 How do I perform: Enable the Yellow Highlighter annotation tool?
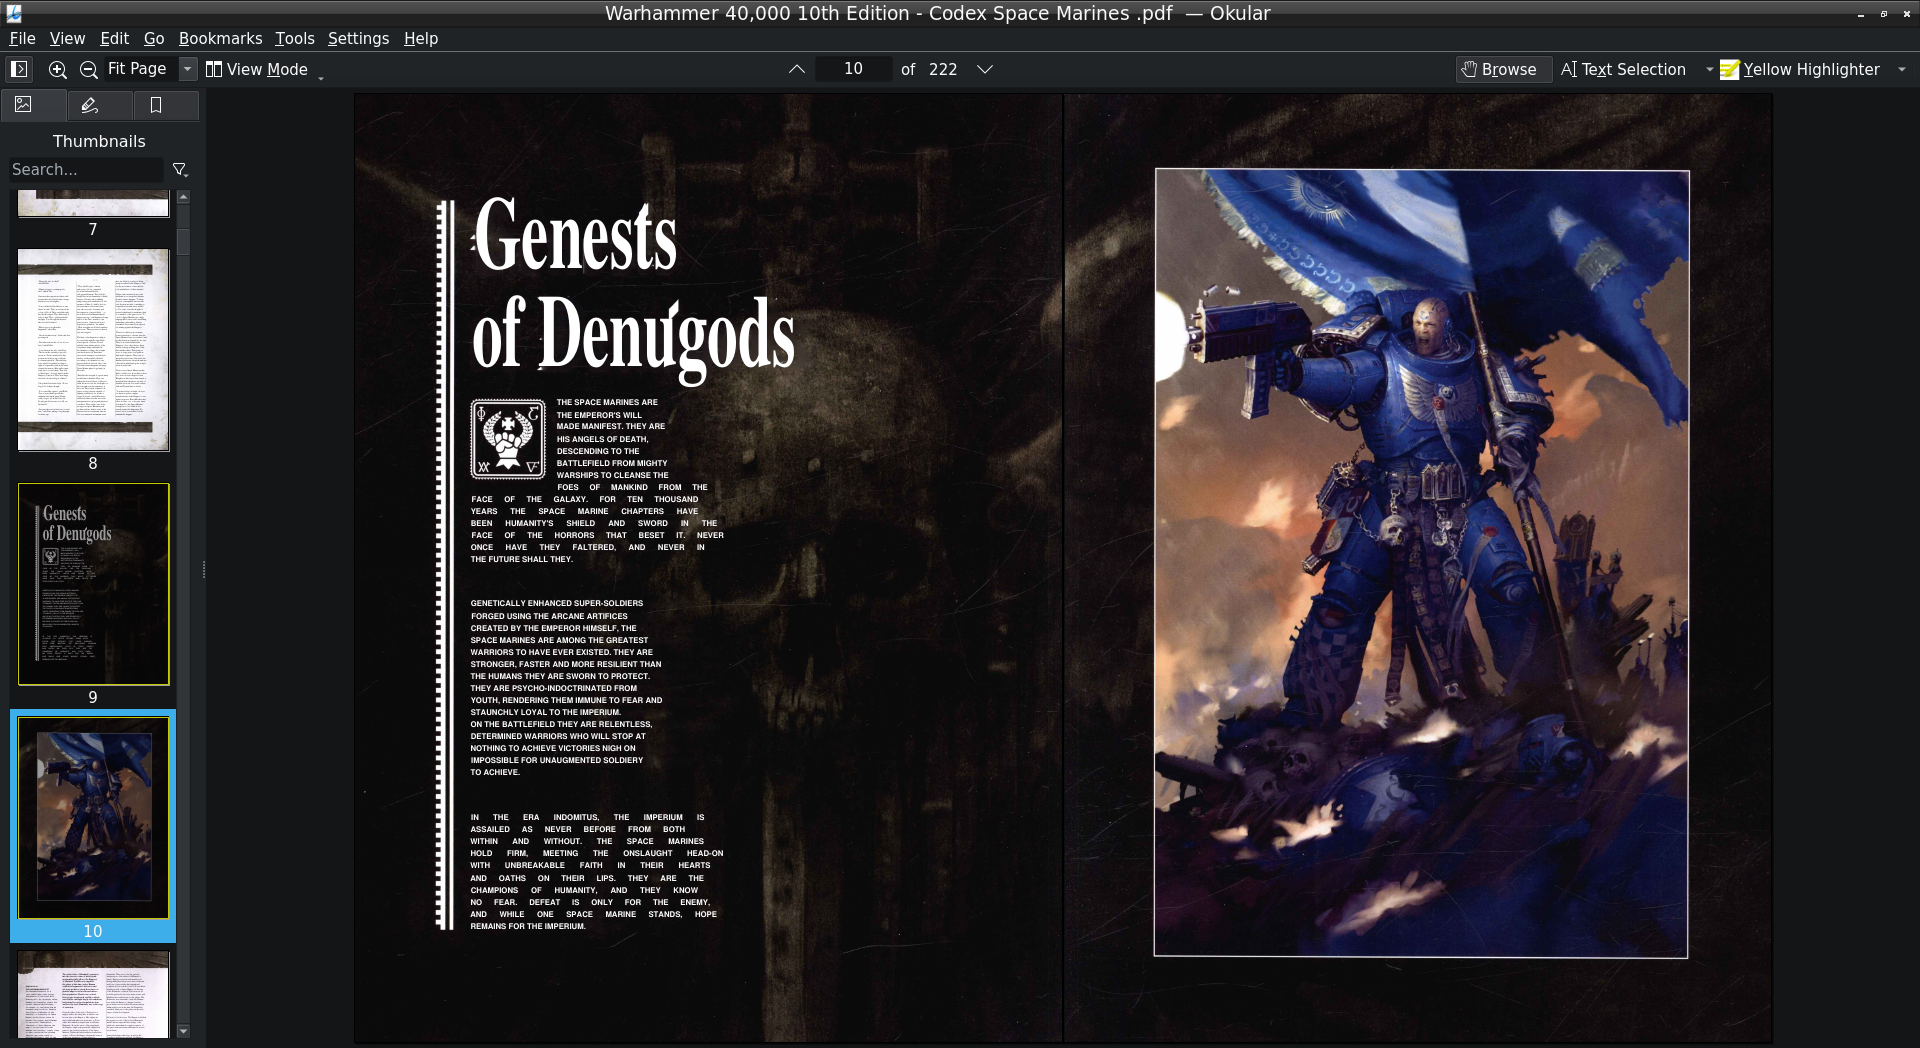(x=1800, y=69)
